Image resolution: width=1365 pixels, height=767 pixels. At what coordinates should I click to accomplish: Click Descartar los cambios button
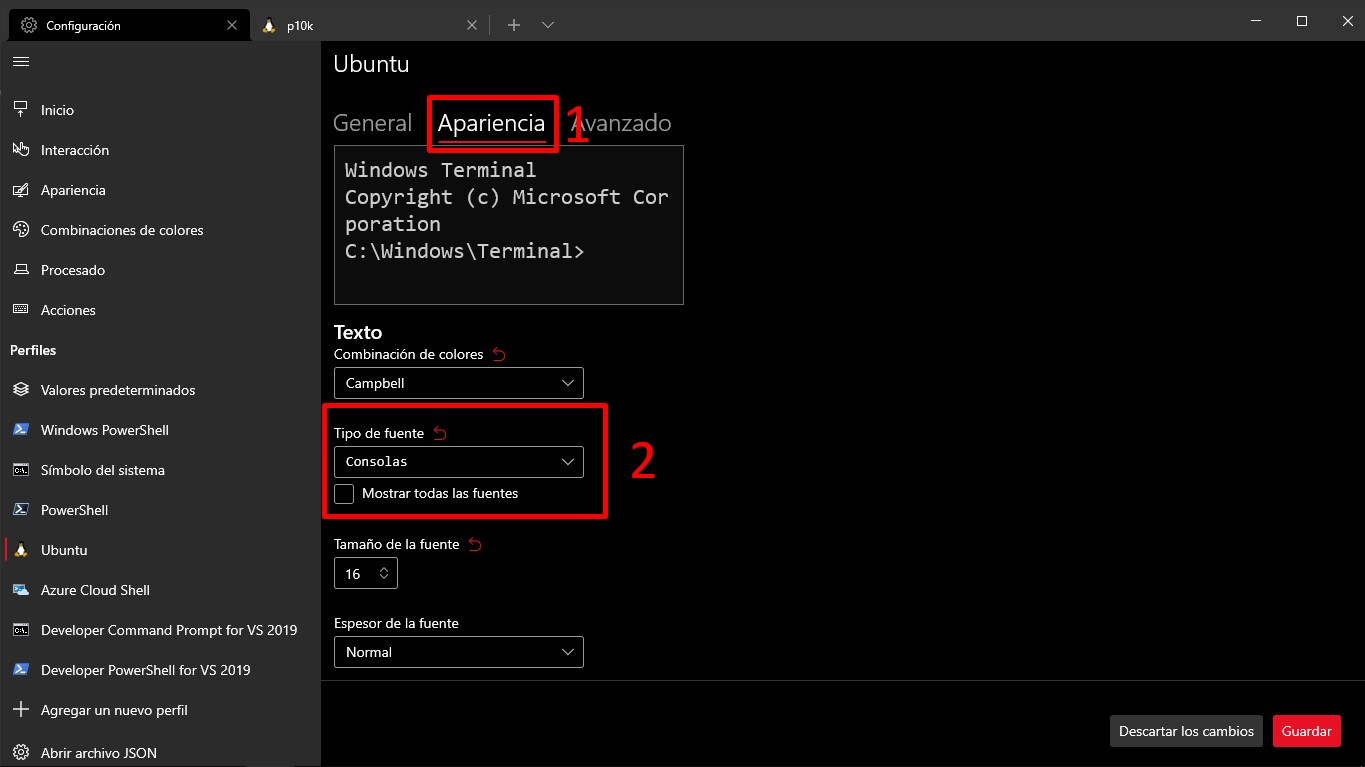1186,731
